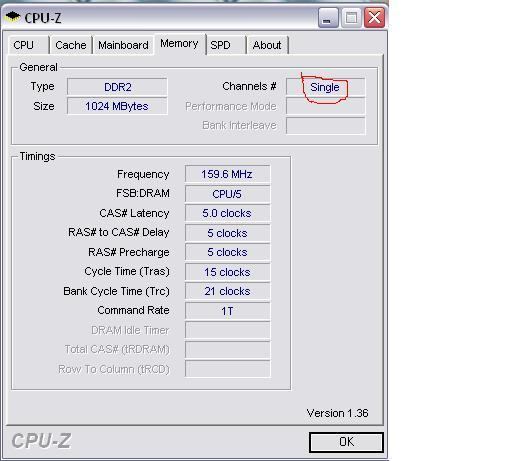The image size is (512, 461).
Task: Close the CPU-Z window
Action: tap(374, 18)
